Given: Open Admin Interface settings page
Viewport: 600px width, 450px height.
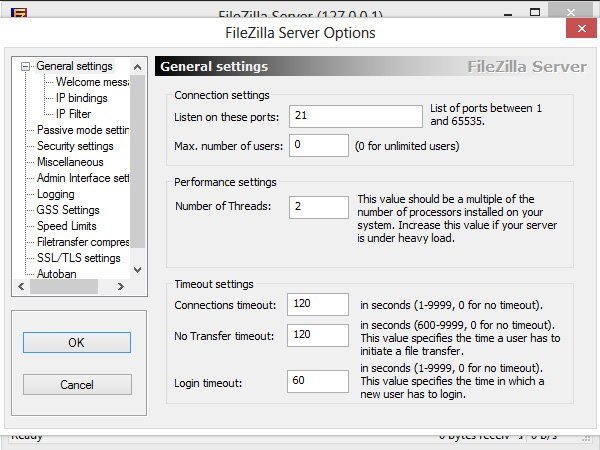Looking at the screenshot, I should (83, 178).
